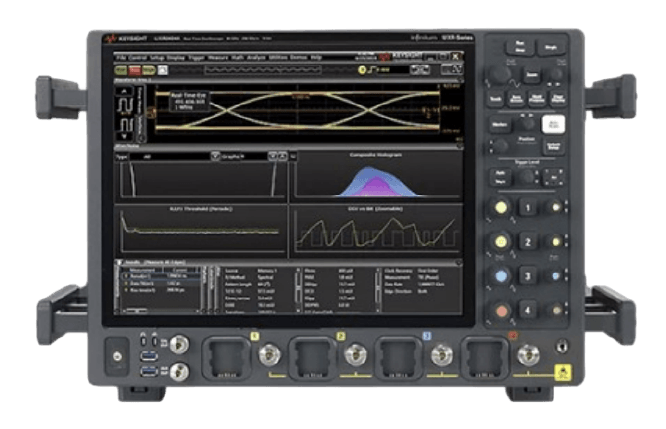This screenshot has height=429, width=666.
Task: Click the red Stop button in the on-screen toolbar
Action: tap(135, 70)
